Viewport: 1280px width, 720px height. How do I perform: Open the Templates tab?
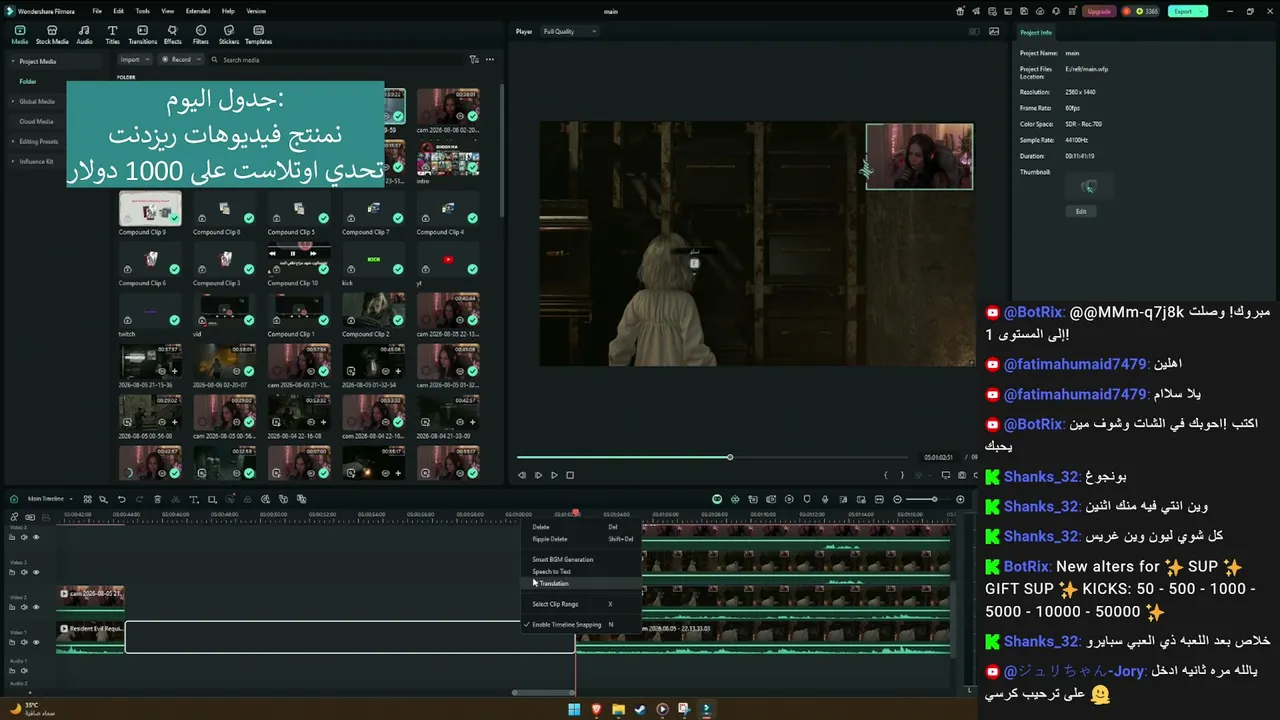coord(258,34)
